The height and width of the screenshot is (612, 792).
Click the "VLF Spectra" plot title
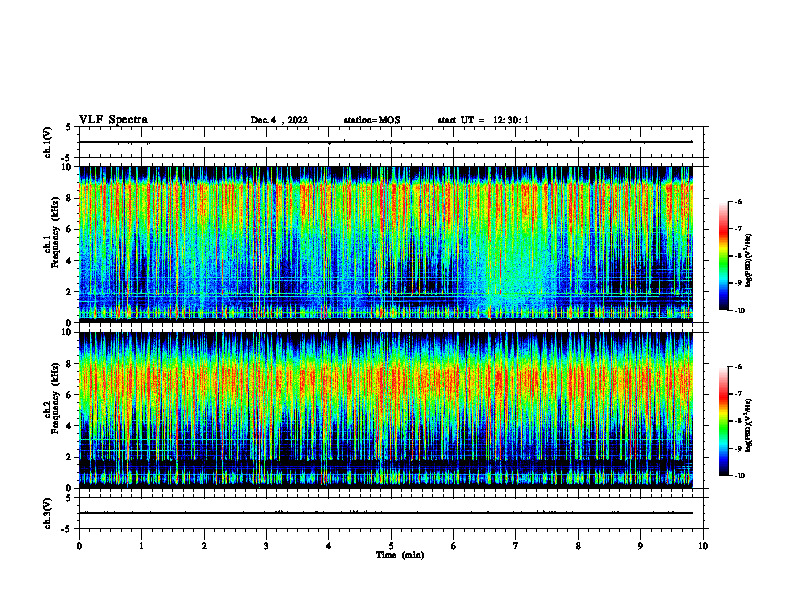[x=113, y=120]
